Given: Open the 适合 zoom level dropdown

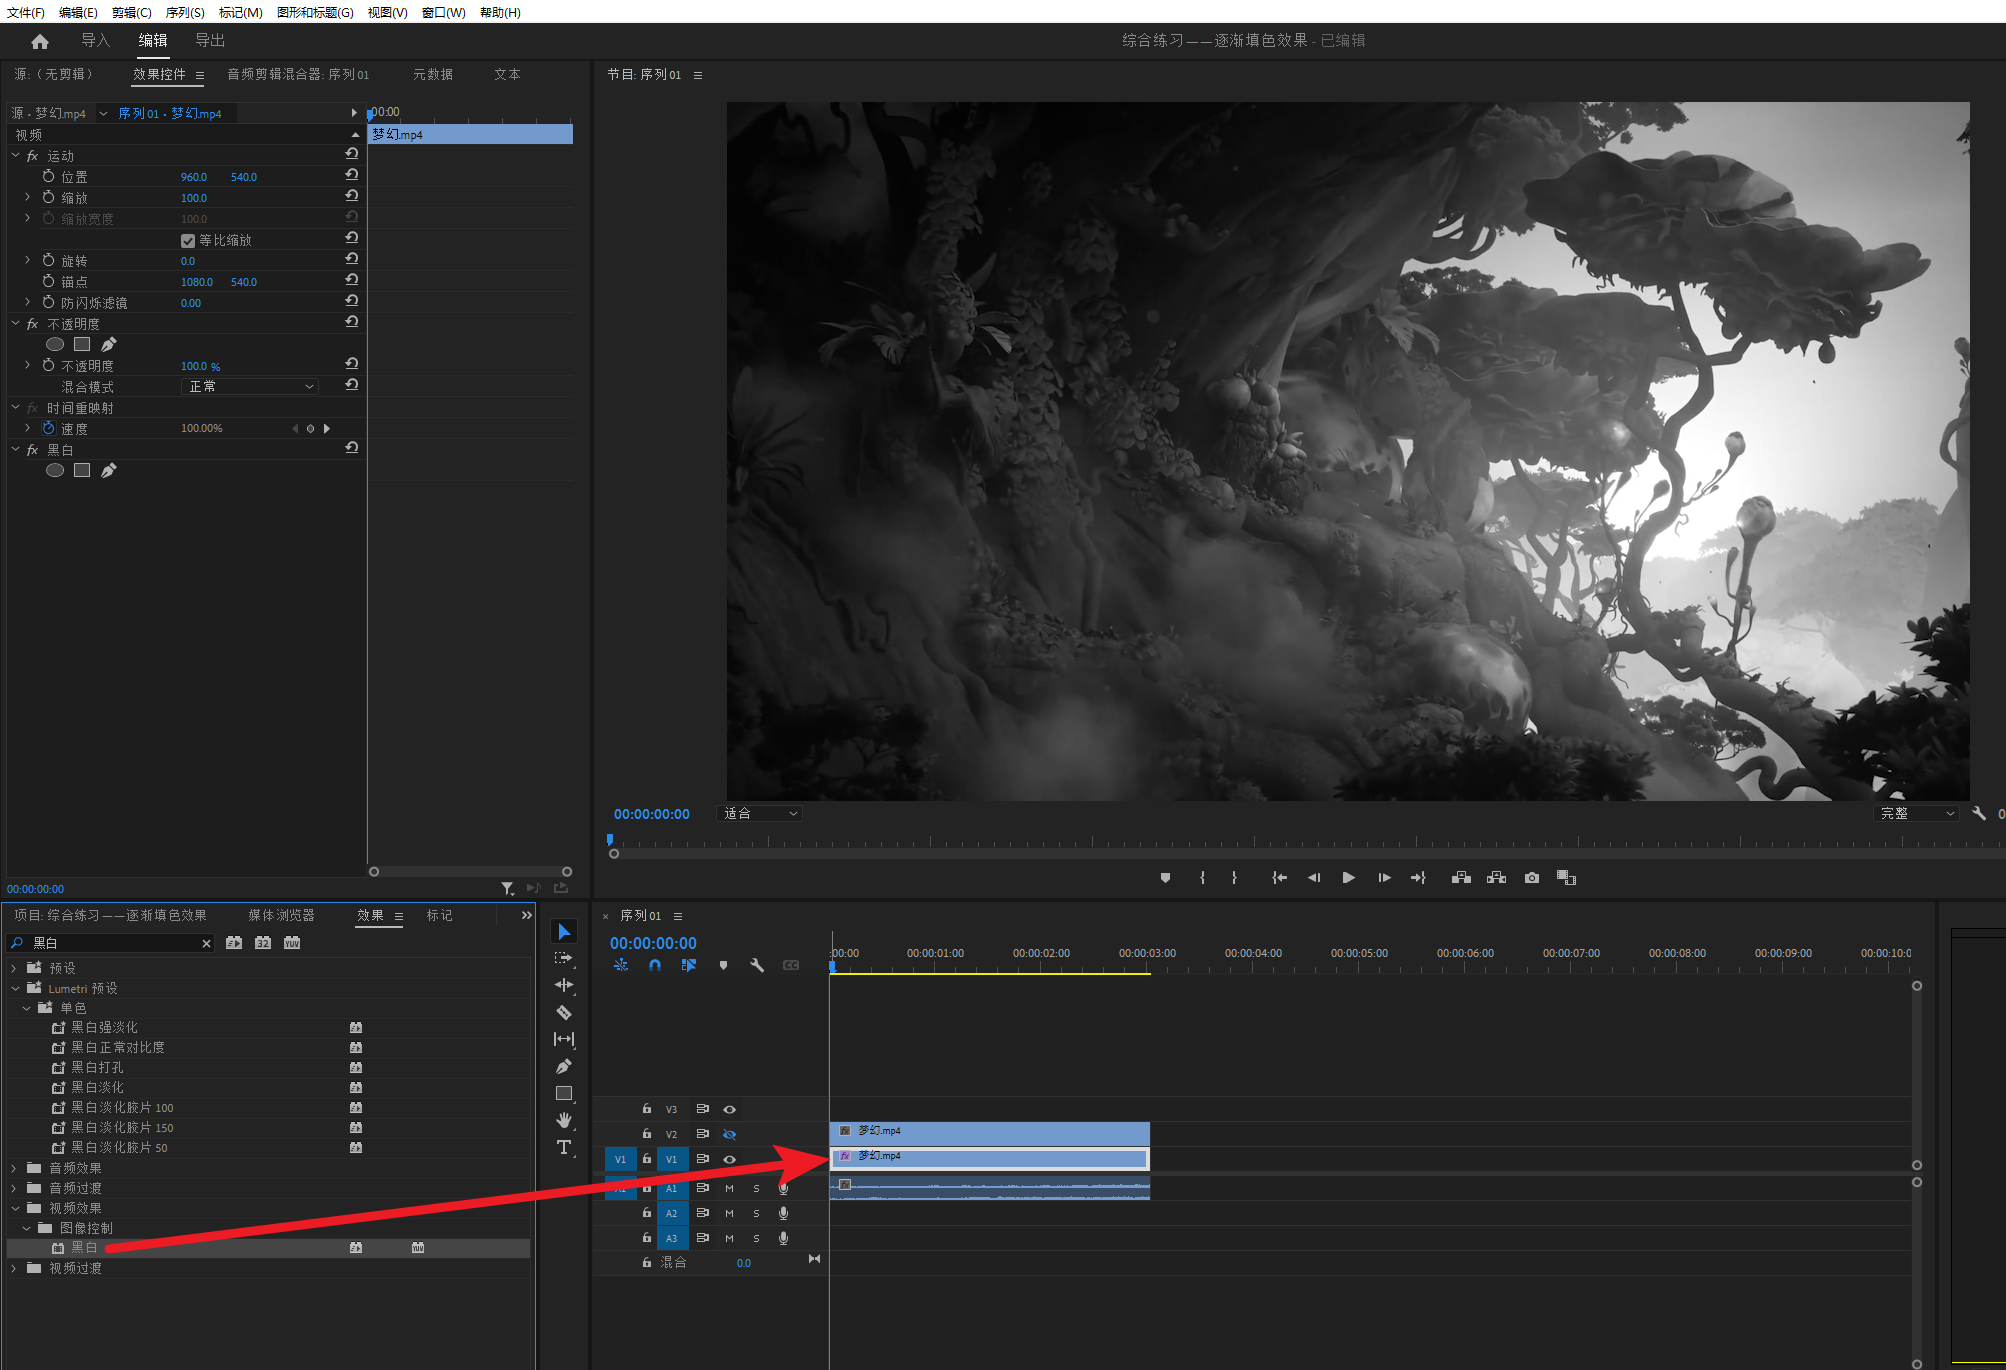Looking at the screenshot, I should point(760,814).
